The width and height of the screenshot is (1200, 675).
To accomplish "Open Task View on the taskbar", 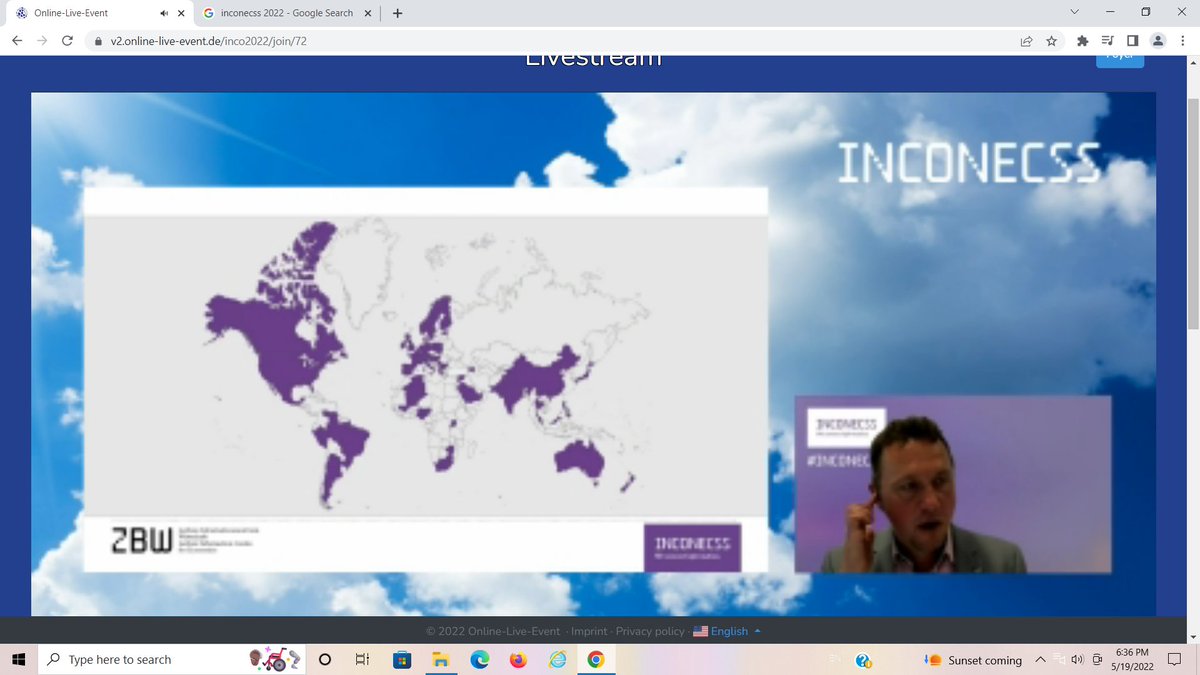I will click(363, 660).
